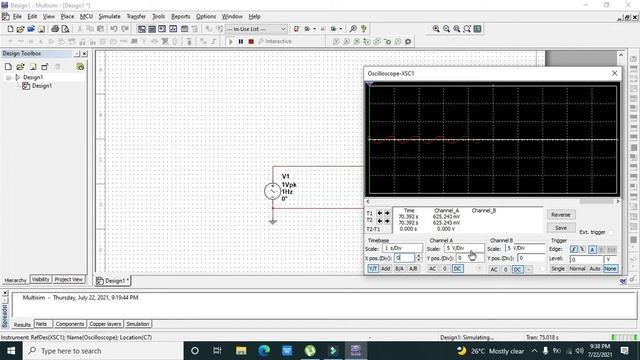Click the Channel A Scale field
This screenshot has height=360, width=640.
pyautogui.click(x=464, y=248)
